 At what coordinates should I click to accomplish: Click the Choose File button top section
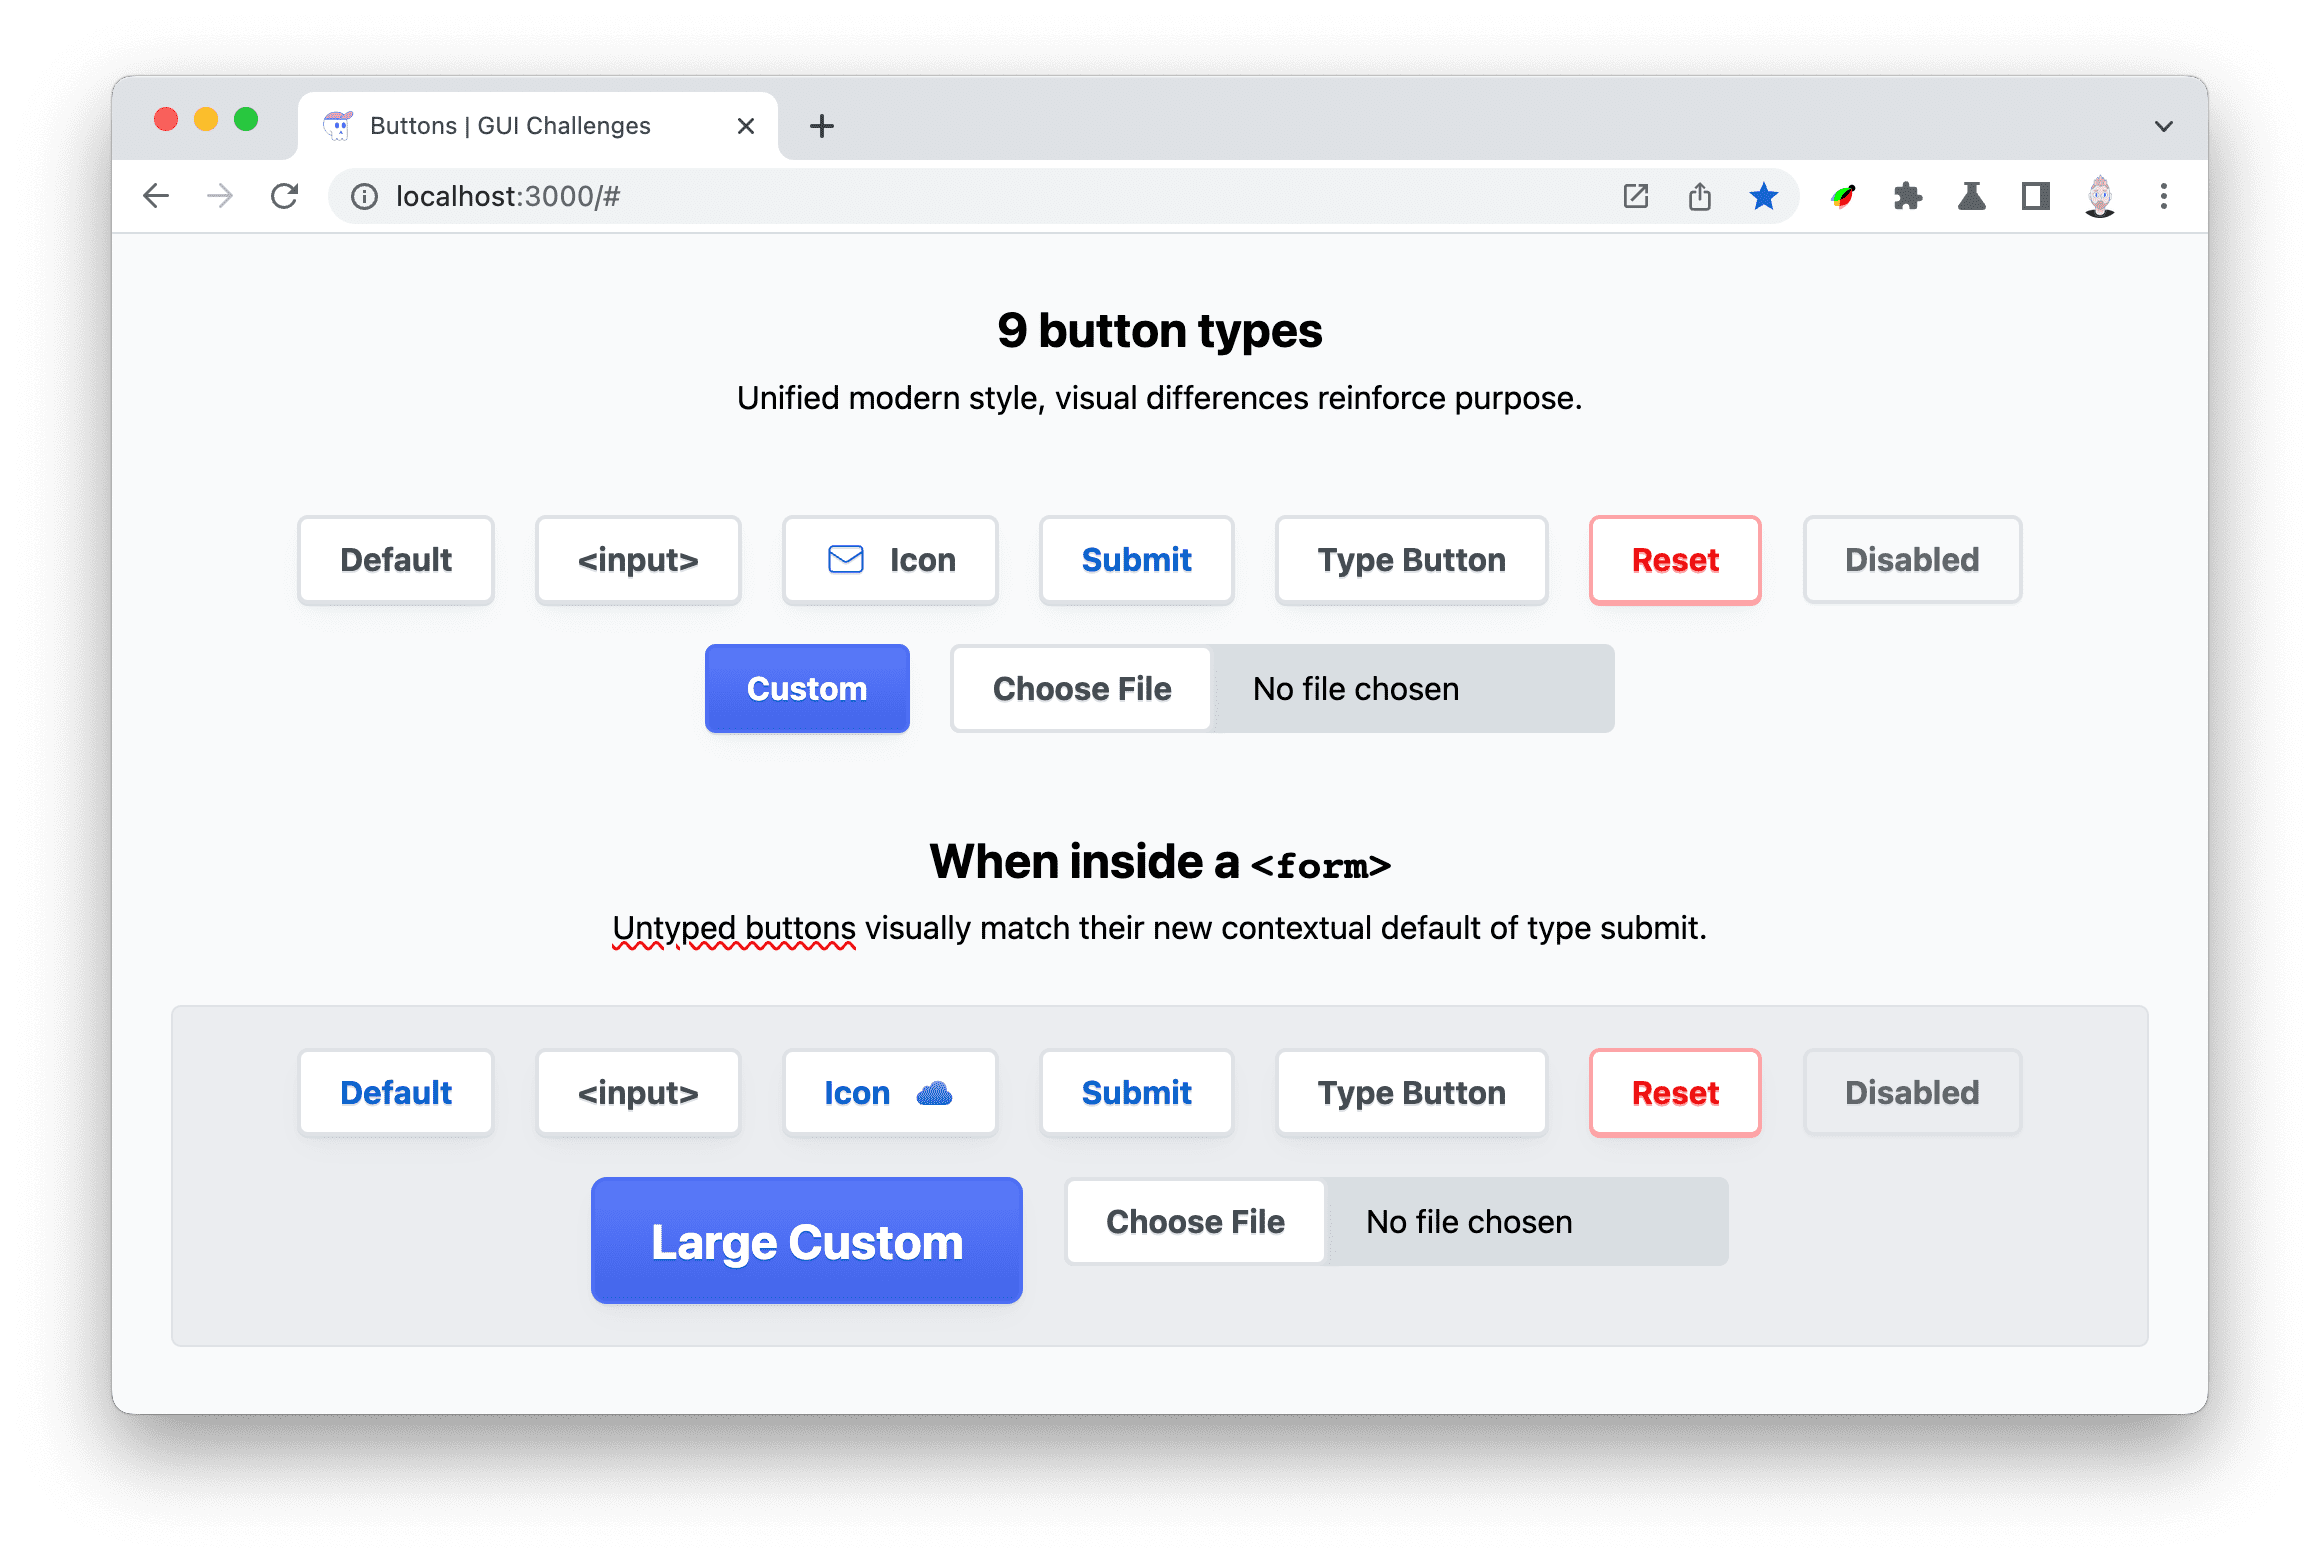coord(1082,687)
